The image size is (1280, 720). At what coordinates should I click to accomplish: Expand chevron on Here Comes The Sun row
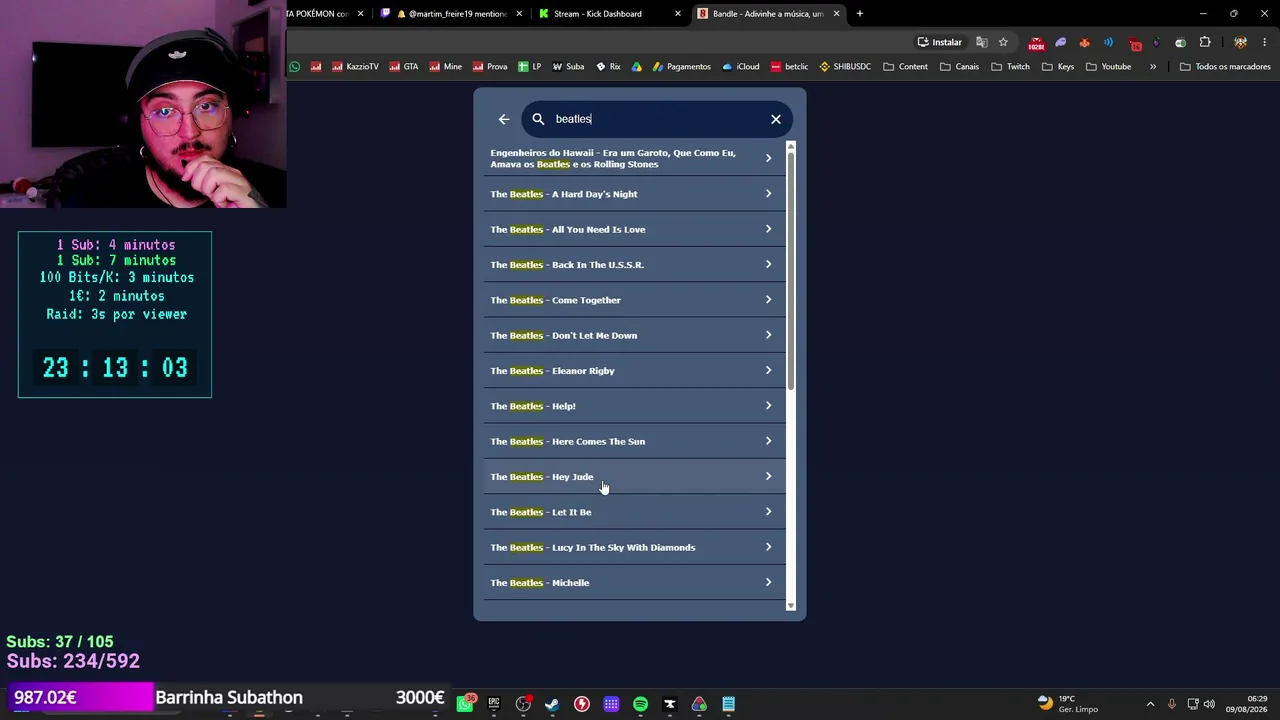768,441
